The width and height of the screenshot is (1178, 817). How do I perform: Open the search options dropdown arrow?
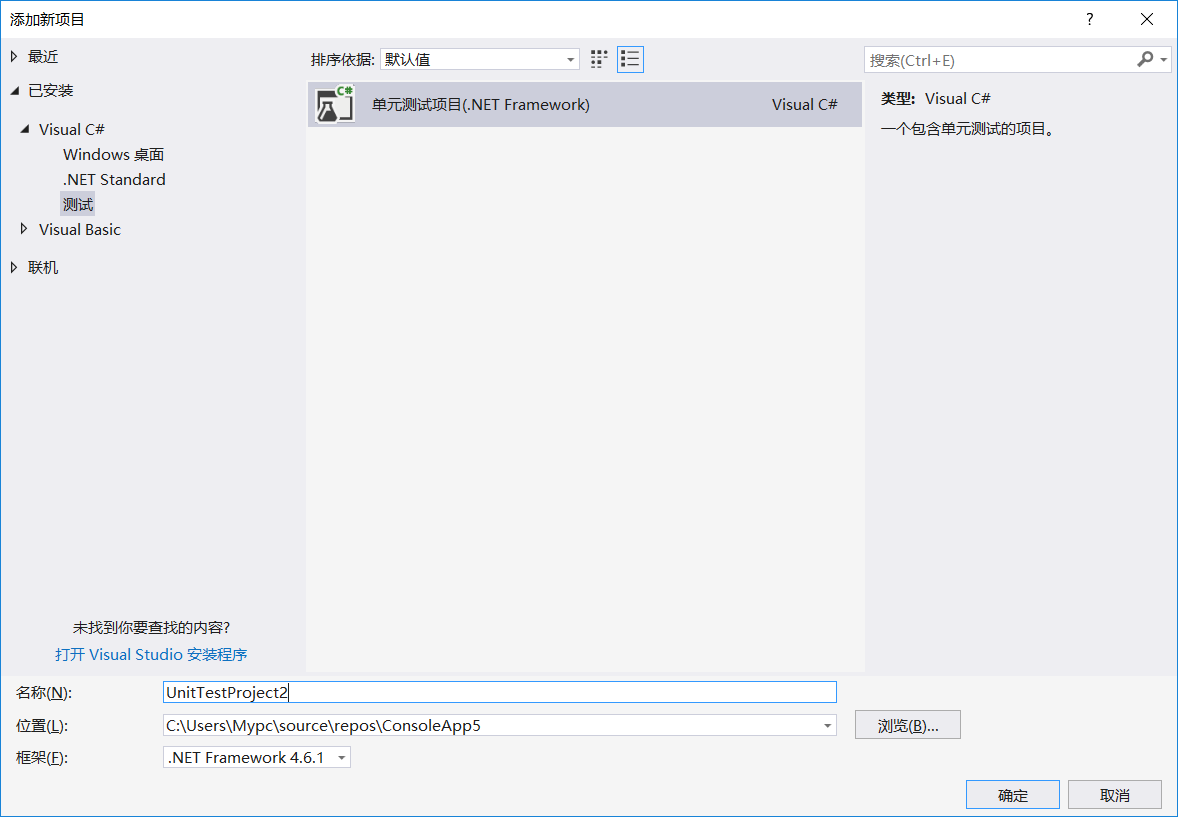pyautogui.click(x=1164, y=60)
